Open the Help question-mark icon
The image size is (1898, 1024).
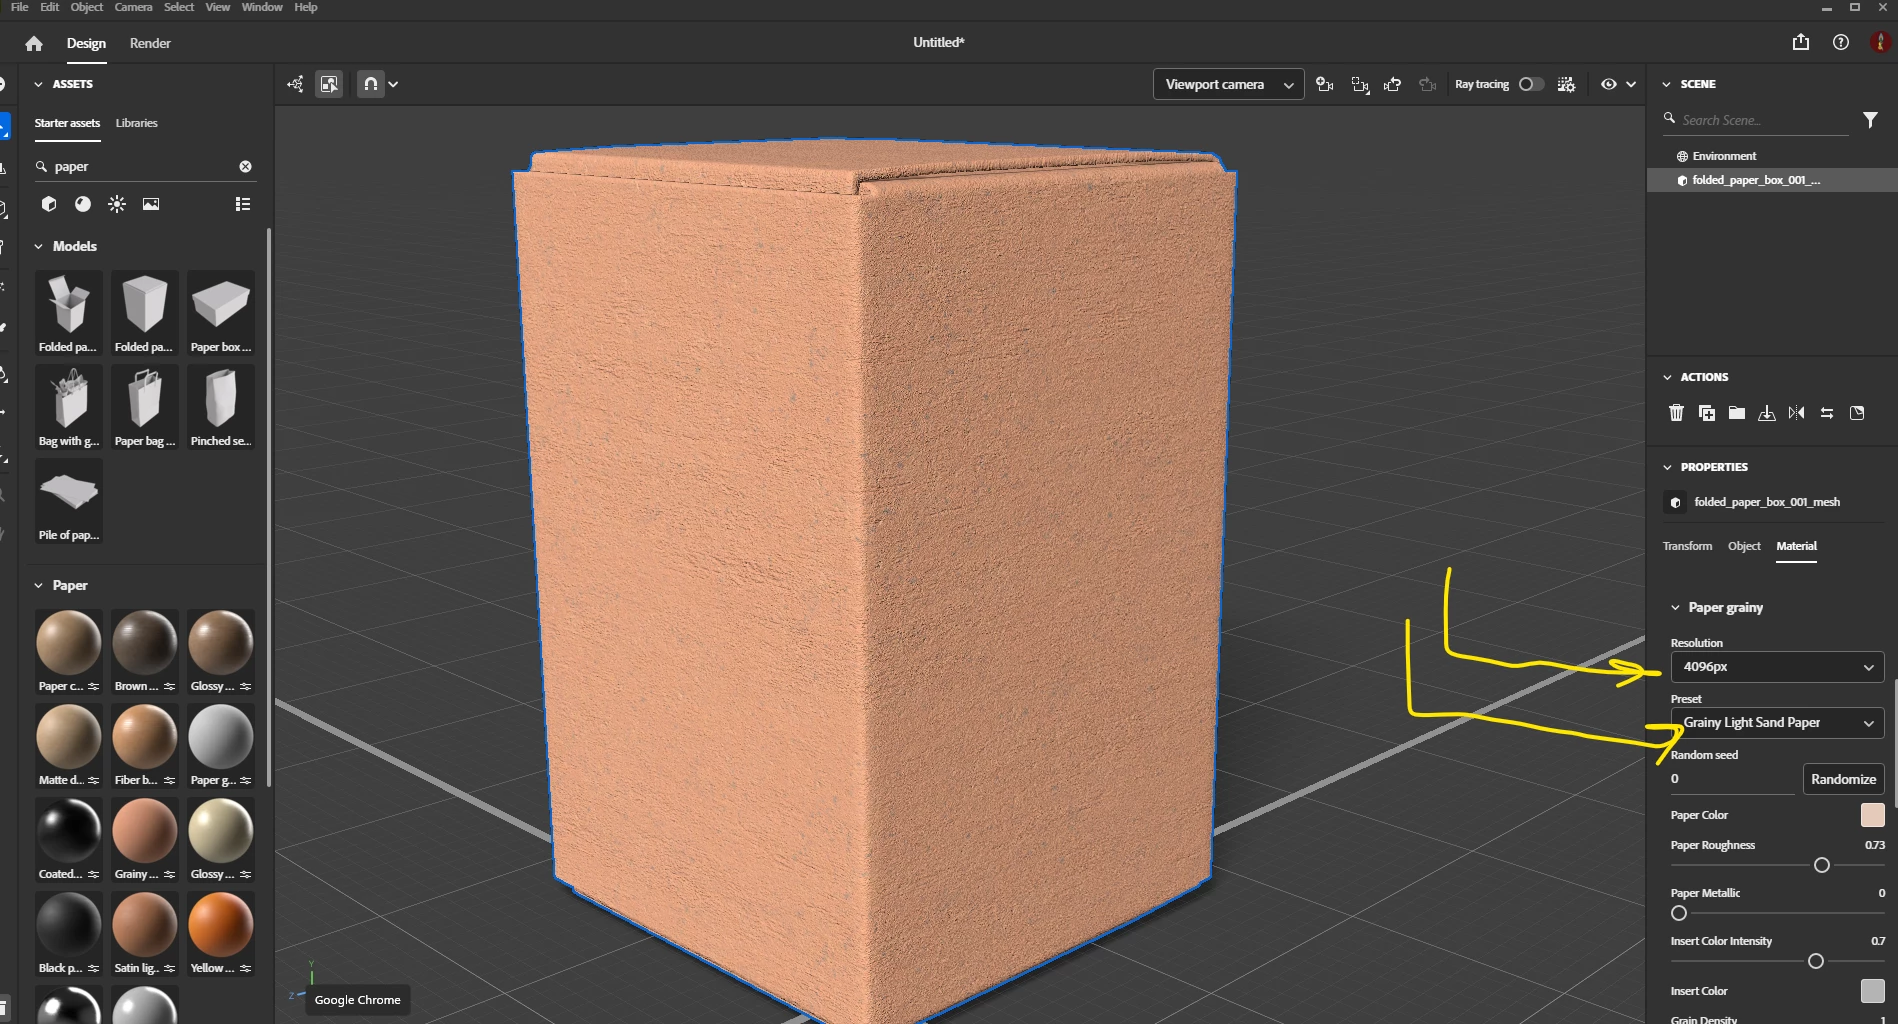(1841, 42)
